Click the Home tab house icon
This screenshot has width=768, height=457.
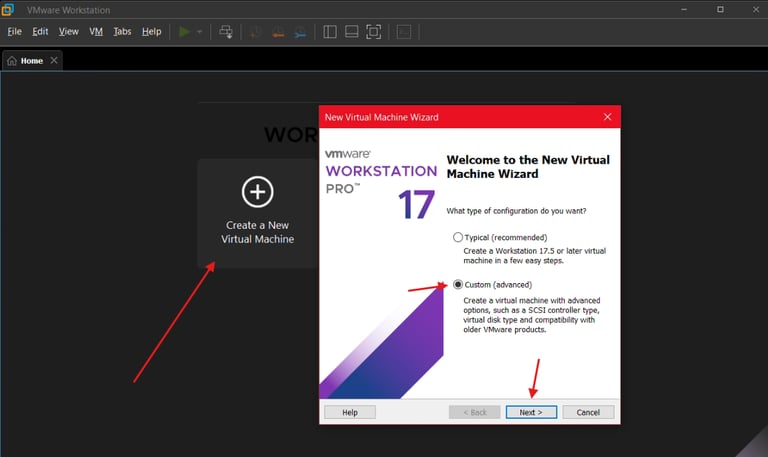(x=12, y=61)
